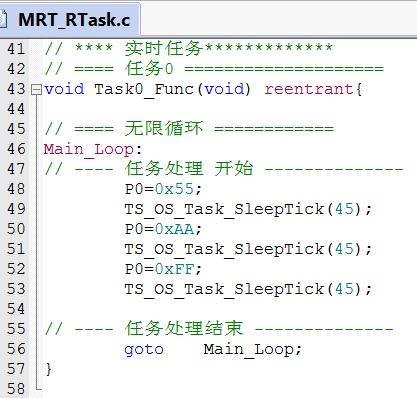Click TS_OS_Task_SleepTick(45) on line 49
The width and height of the screenshot is (417, 398).
(x=248, y=210)
